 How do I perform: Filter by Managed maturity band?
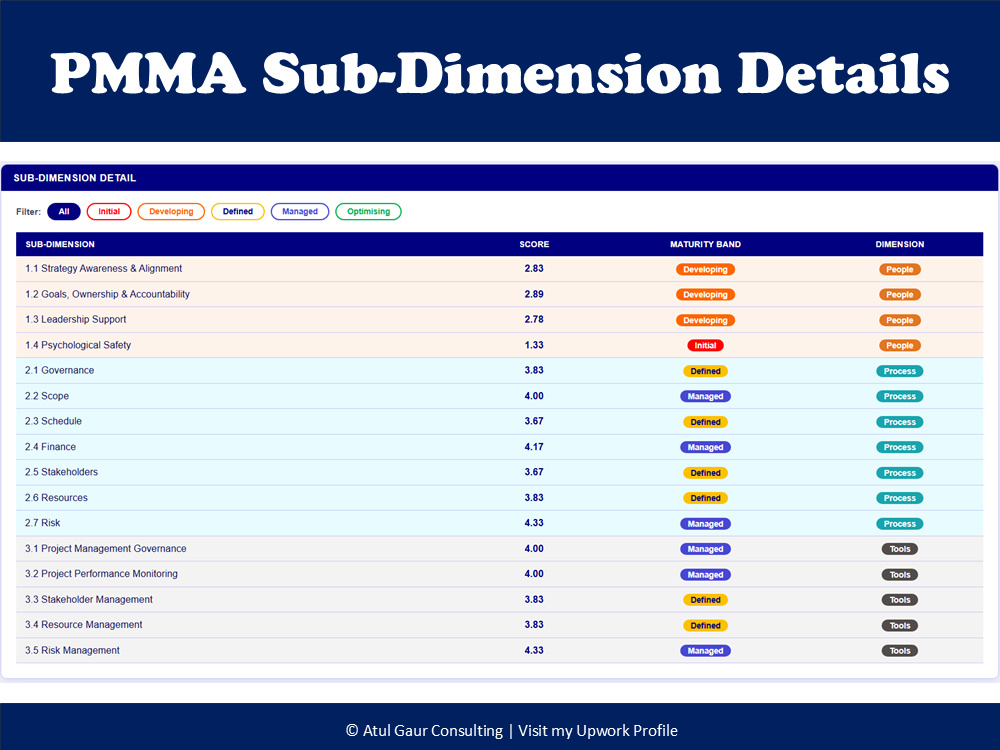point(300,211)
